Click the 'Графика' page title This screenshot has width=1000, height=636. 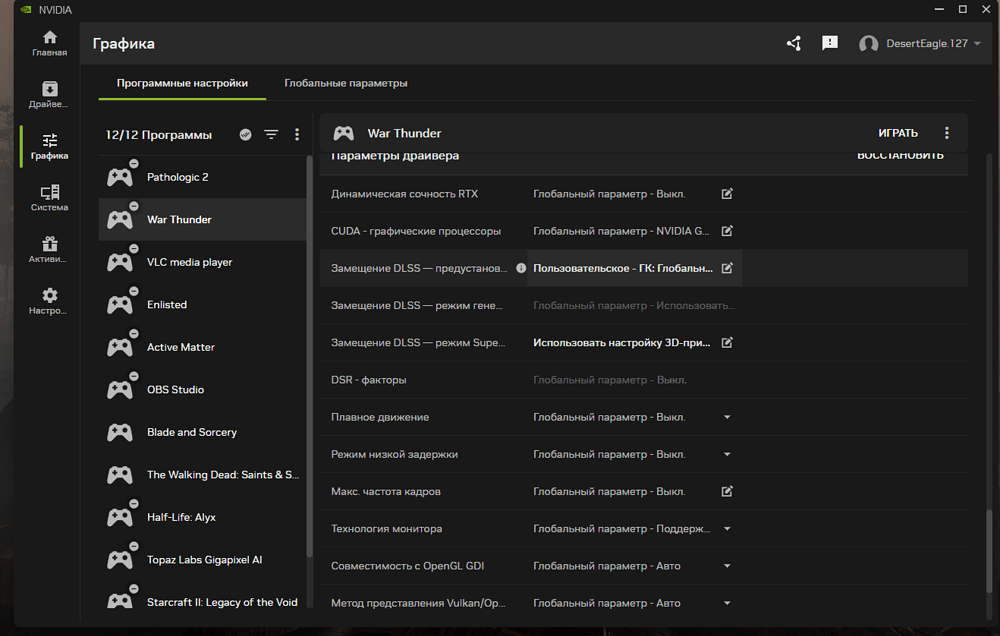124,43
